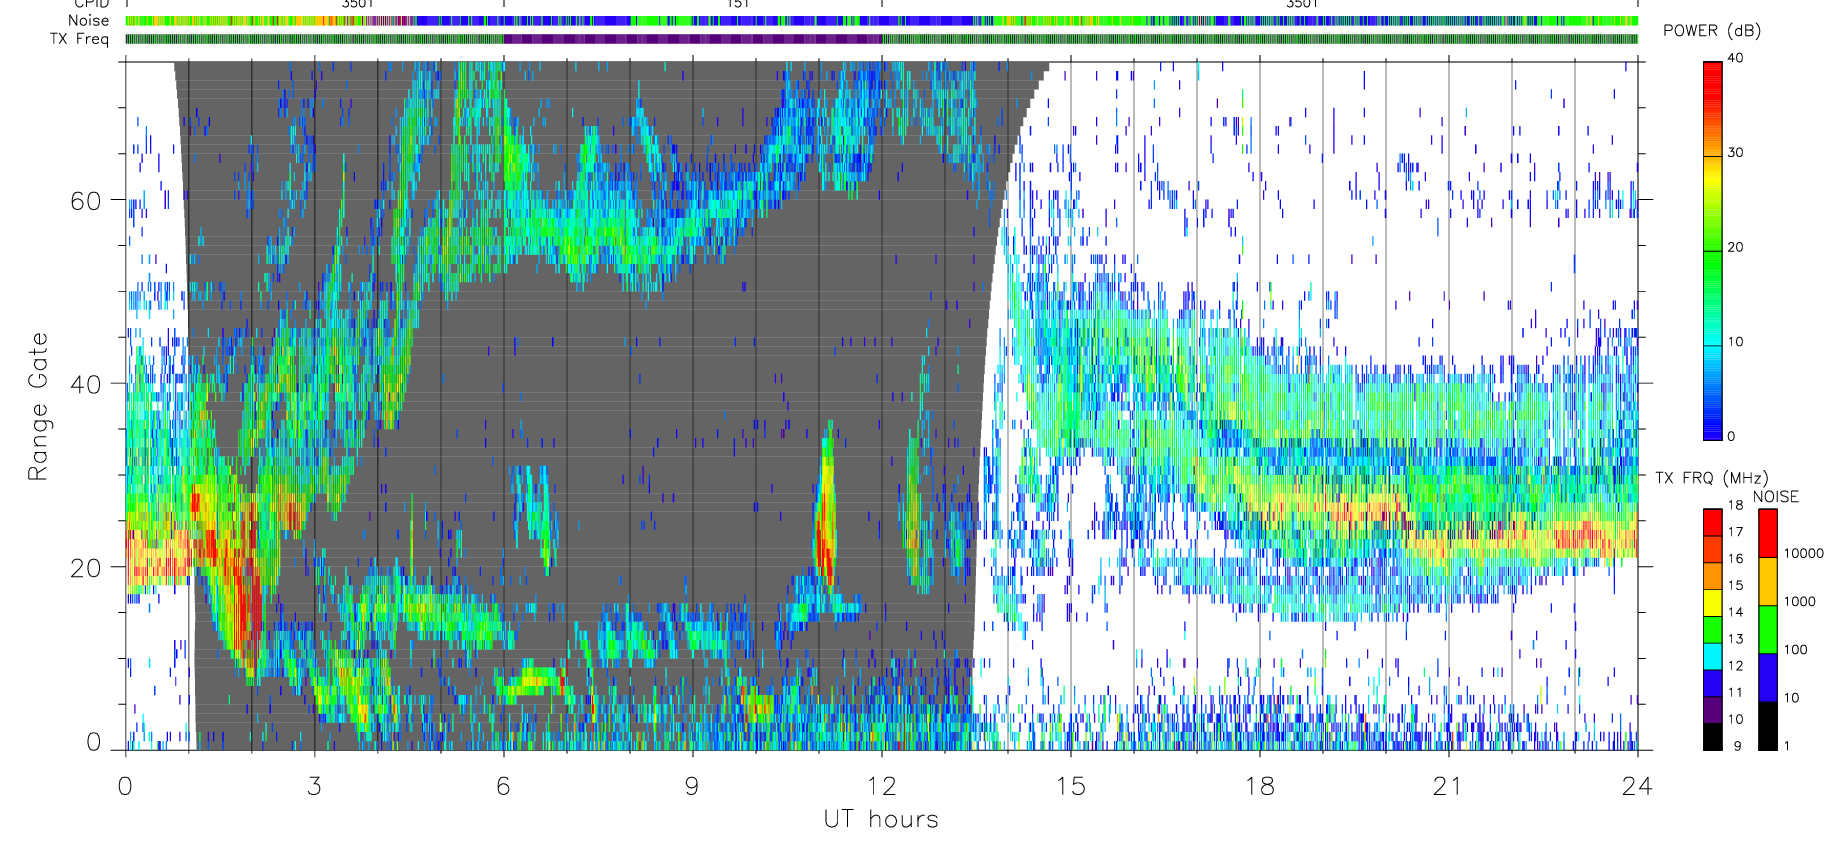Click the 13 label on the TX FRQ scale
1843x850 pixels.
click(1735, 639)
